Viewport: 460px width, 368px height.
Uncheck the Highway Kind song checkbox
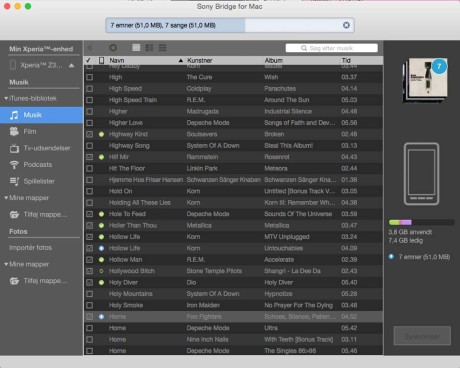[90, 134]
